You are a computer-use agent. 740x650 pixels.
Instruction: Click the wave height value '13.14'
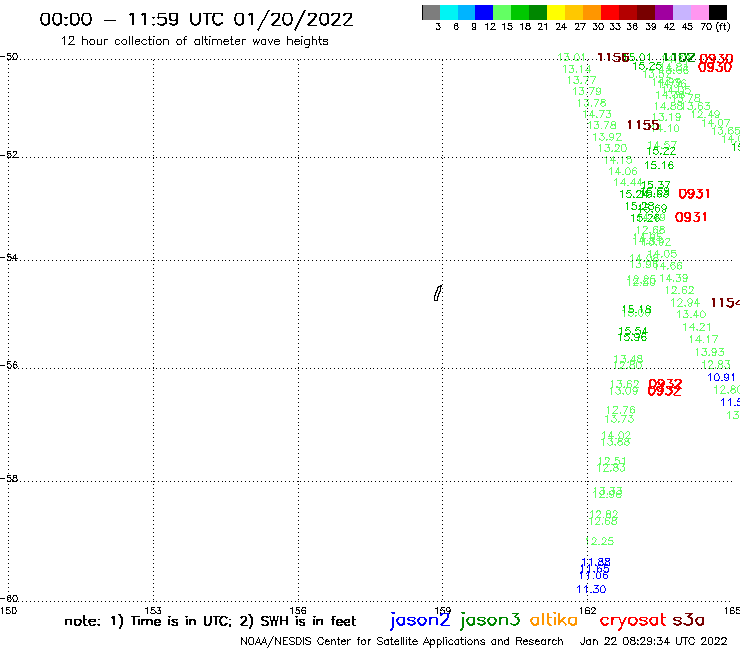577,69
